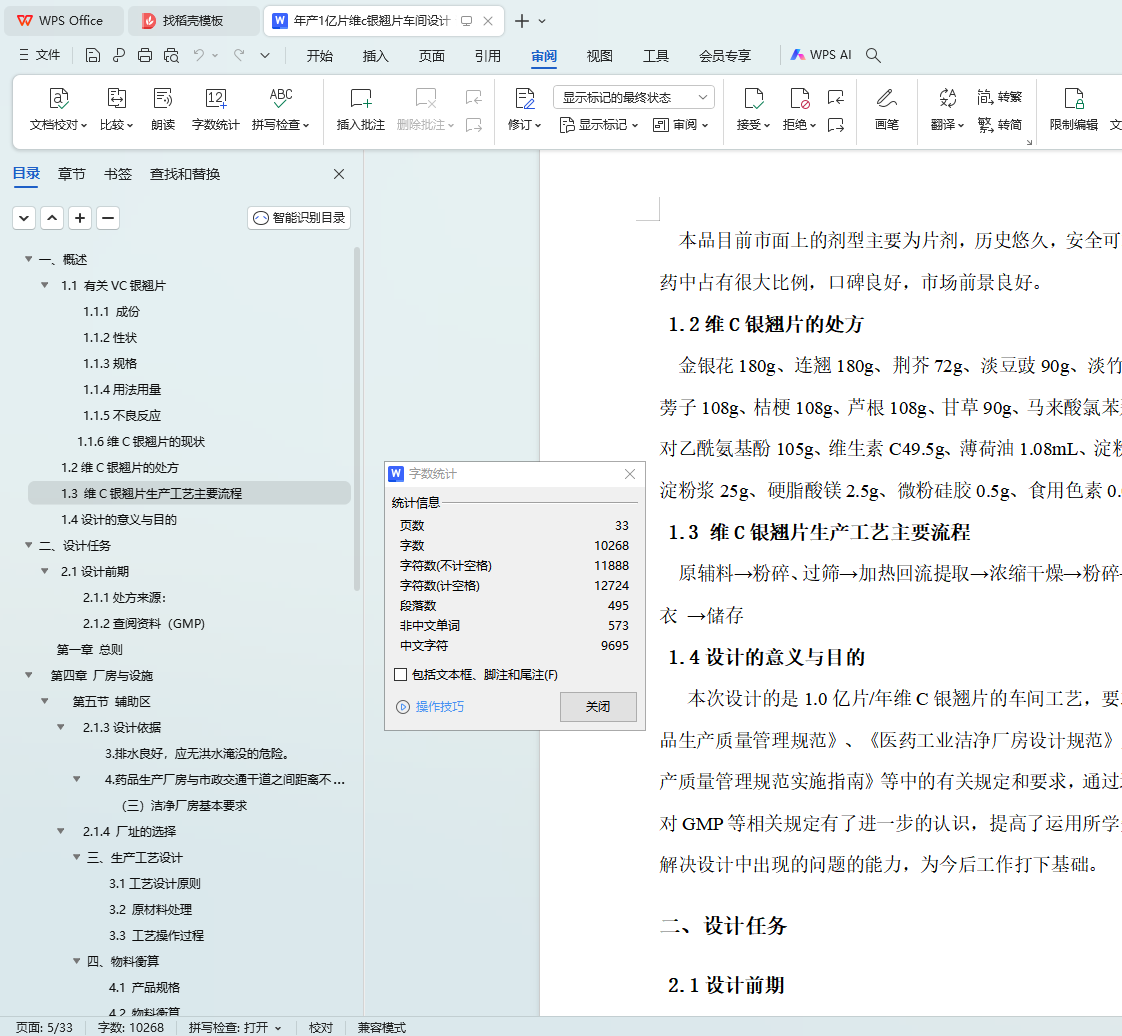Click the minus button in outline pane
This screenshot has width=1122, height=1036.
pyautogui.click(x=108, y=218)
